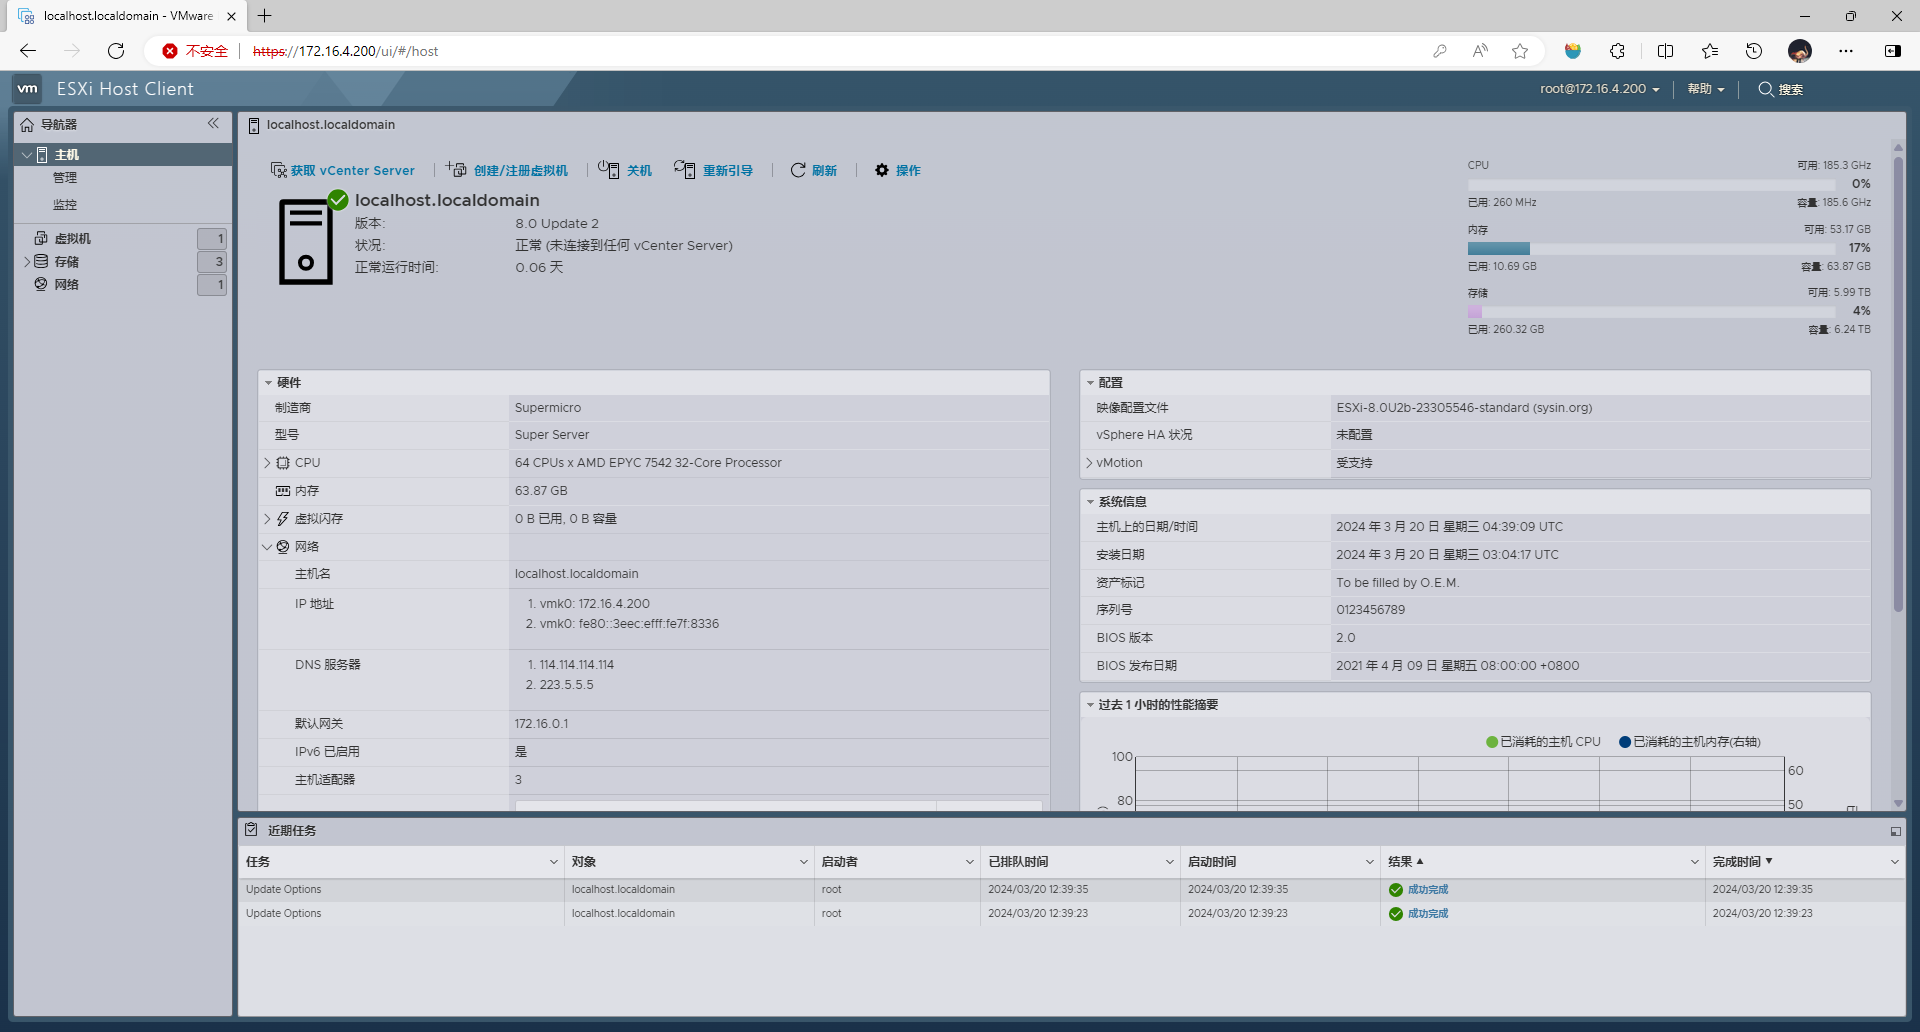
Task: Click the 刷新 refresh icon in host toolbar
Action: [798, 170]
